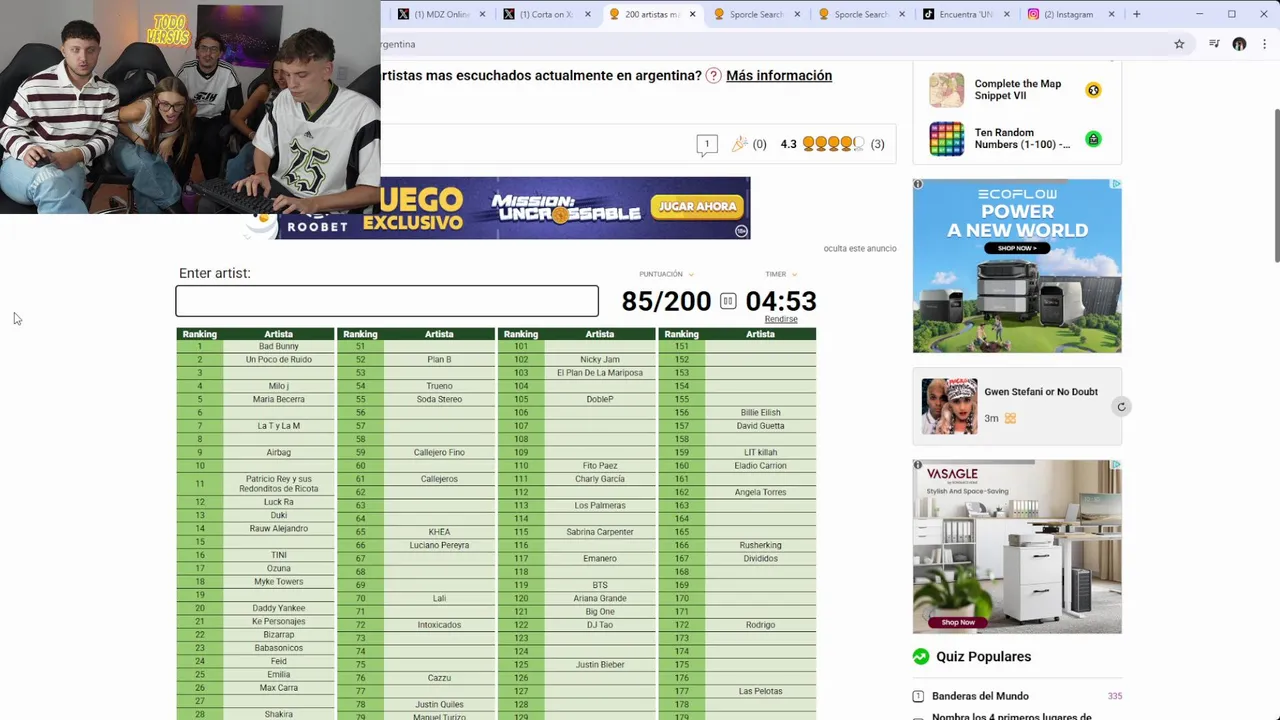Click the Quiz Populares heading

(x=983, y=657)
